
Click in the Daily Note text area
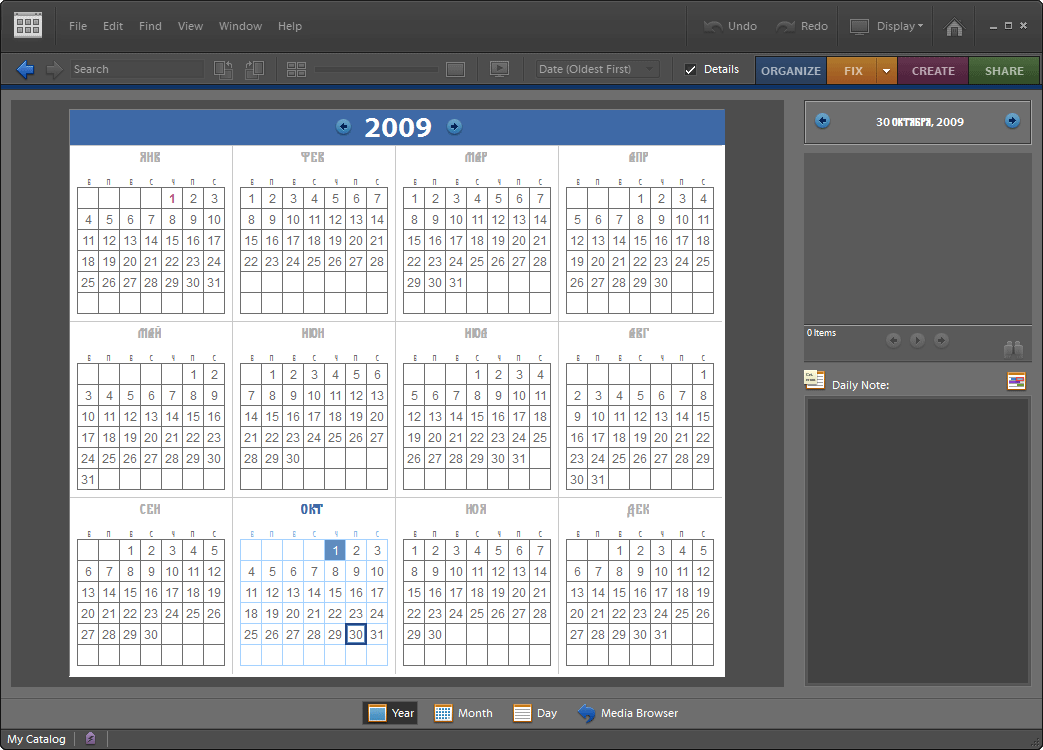pos(917,541)
